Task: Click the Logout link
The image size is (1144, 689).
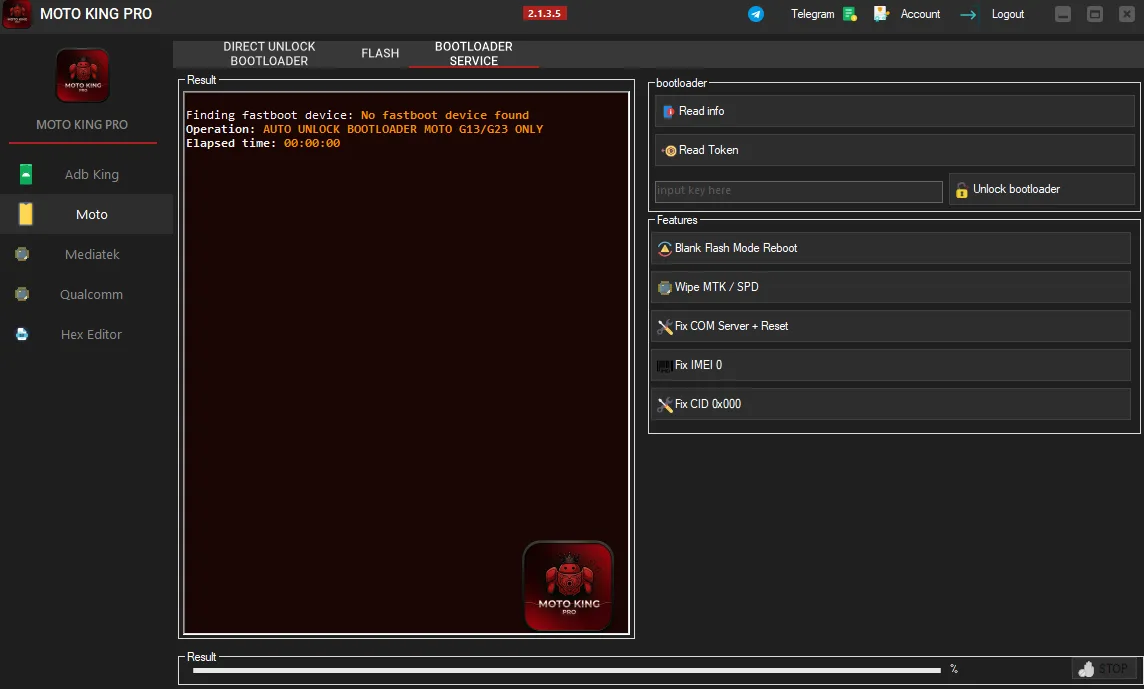Action: click(x=1008, y=14)
